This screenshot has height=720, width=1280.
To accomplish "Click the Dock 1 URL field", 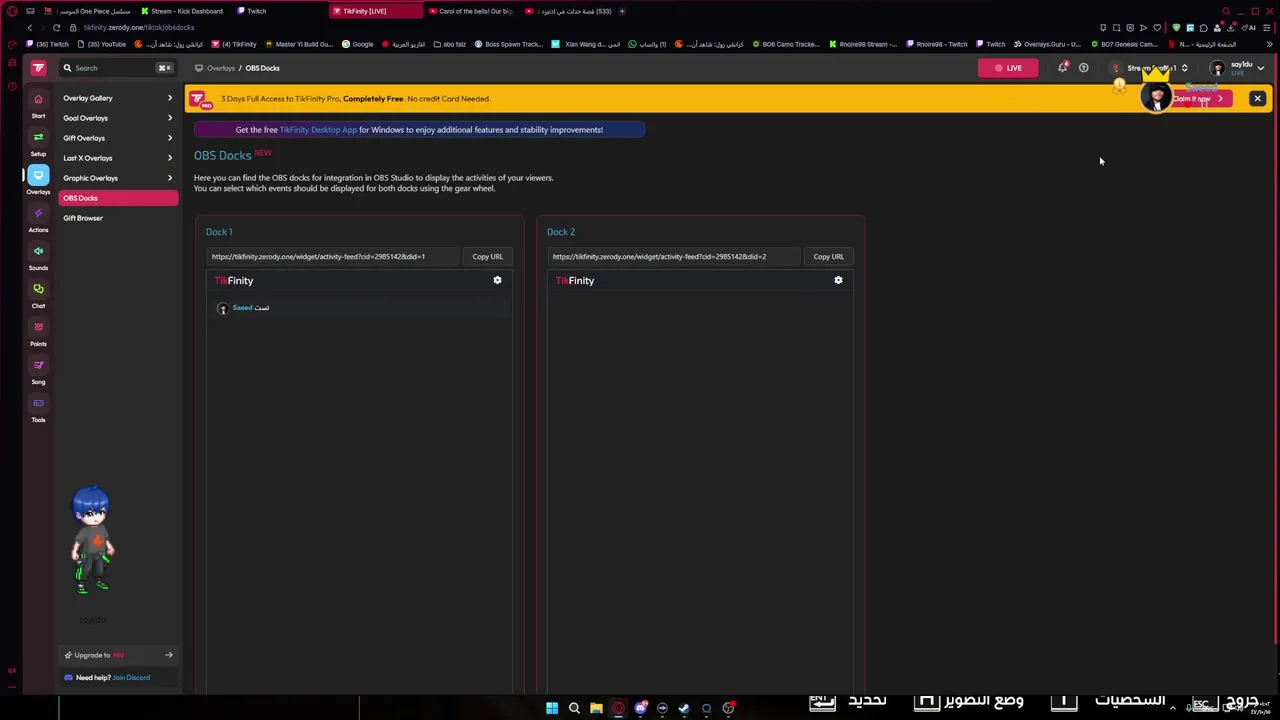I will [x=333, y=257].
